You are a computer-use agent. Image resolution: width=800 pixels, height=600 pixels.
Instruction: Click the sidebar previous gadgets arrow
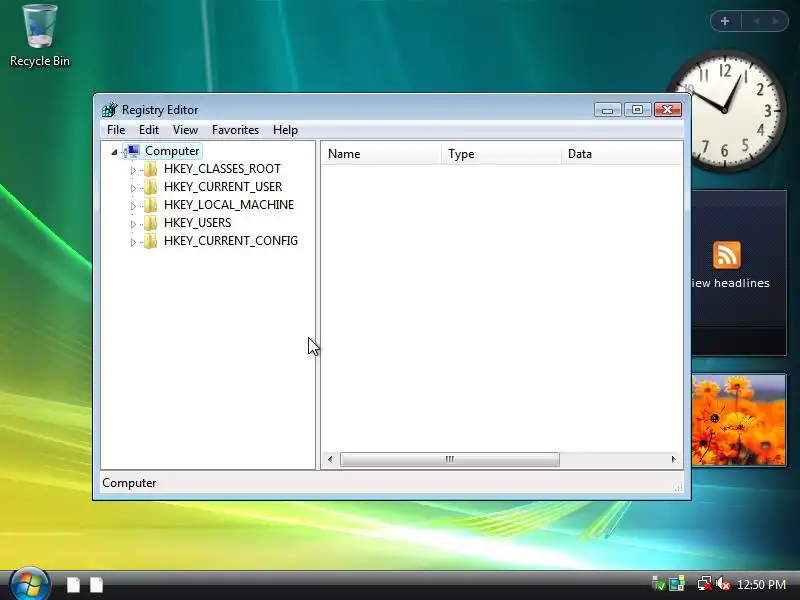(756, 21)
